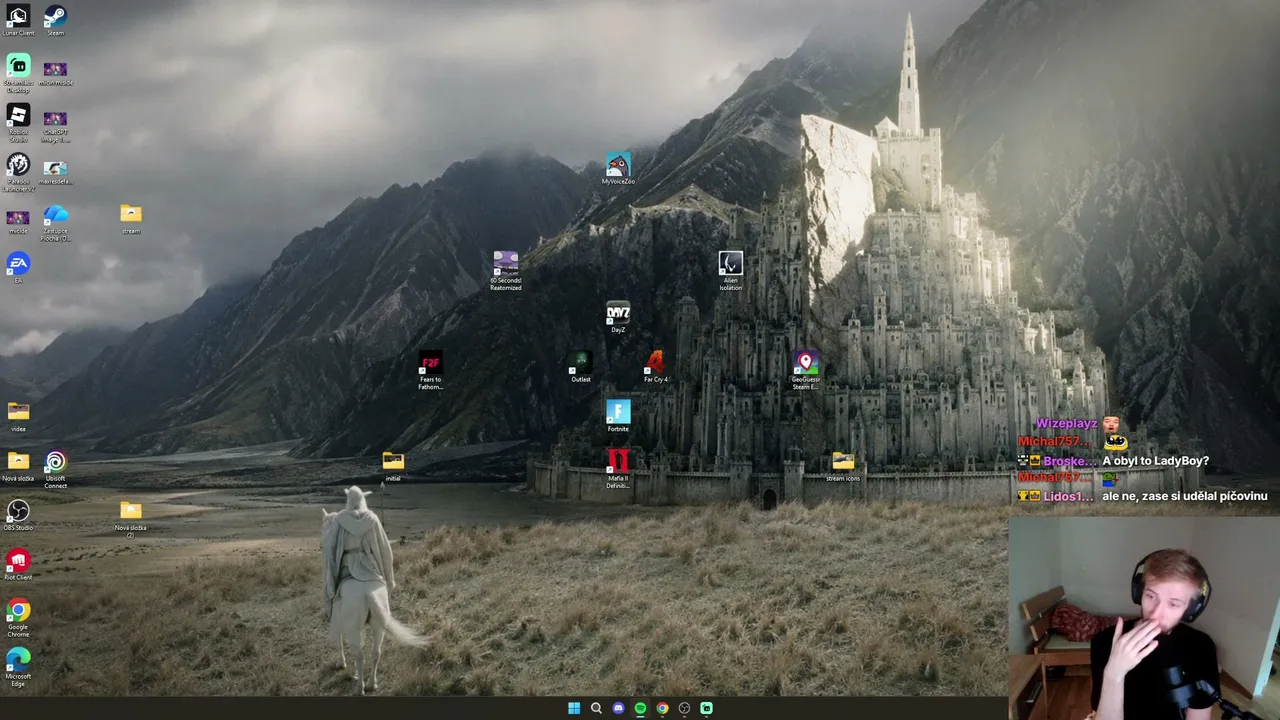Viewport: 1280px width, 720px height.
Task: Select the Roblox Studio desktop icon
Action: click(18, 123)
